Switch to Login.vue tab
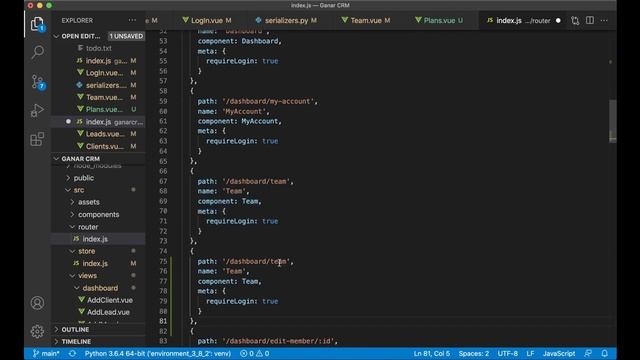The height and width of the screenshot is (360, 640). 207,20
